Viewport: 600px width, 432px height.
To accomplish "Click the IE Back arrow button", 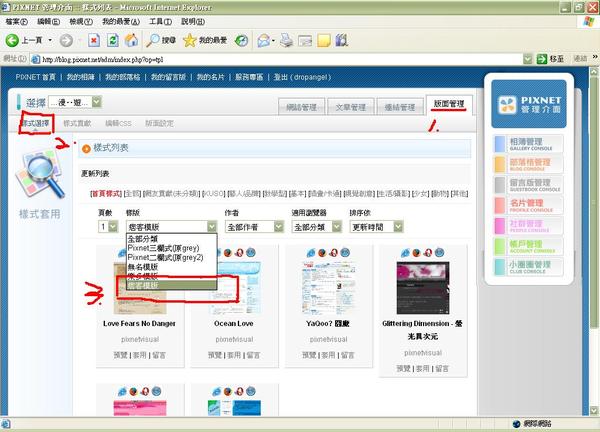I will click(x=12, y=40).
